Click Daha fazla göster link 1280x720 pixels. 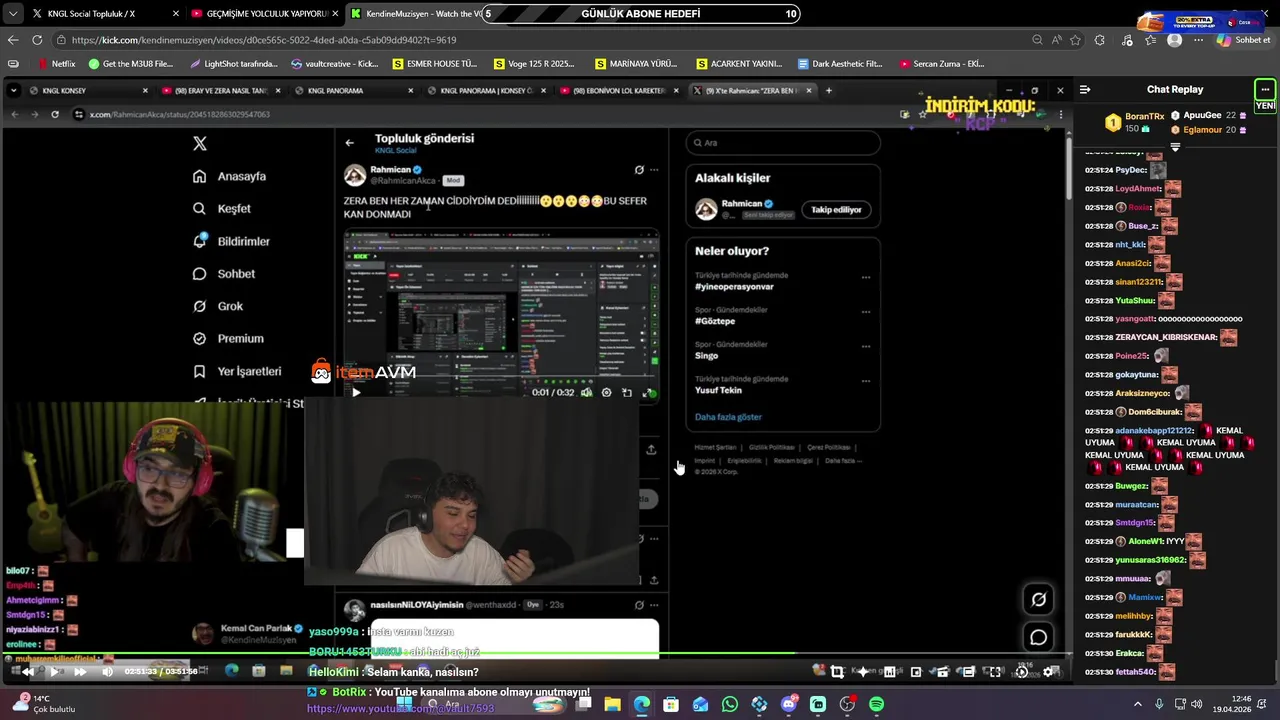coord(728,417)
